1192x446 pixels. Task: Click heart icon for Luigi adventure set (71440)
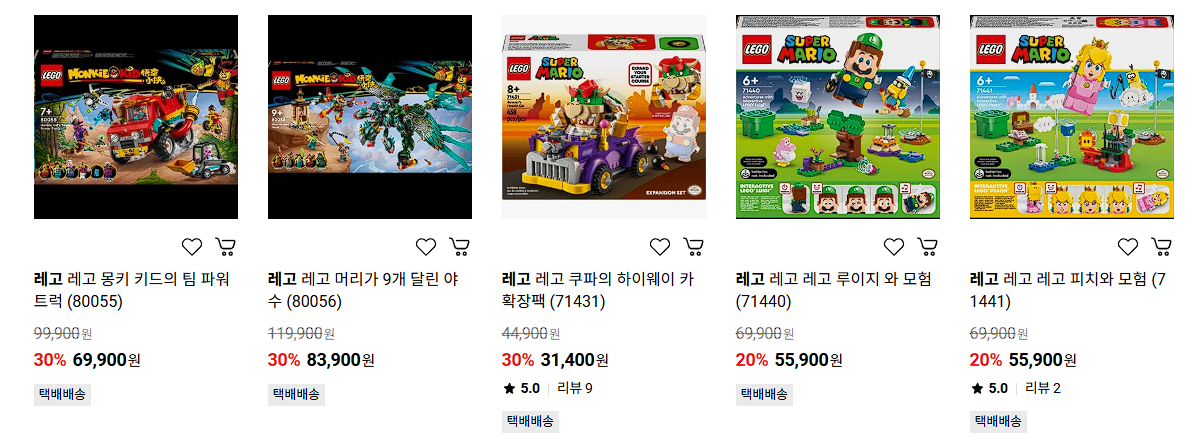(894, 246)
